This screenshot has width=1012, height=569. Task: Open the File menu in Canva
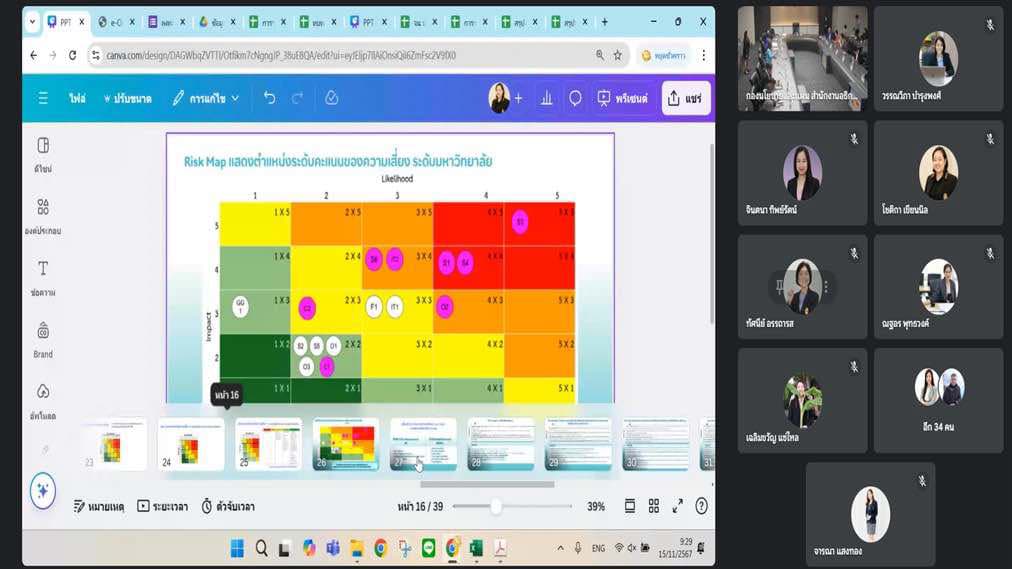(x=77, y=98)
